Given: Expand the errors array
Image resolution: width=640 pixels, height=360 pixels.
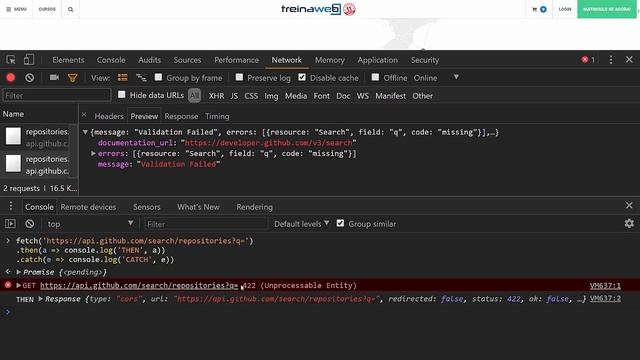Looking at the screenshot, I should pos(93,153).
